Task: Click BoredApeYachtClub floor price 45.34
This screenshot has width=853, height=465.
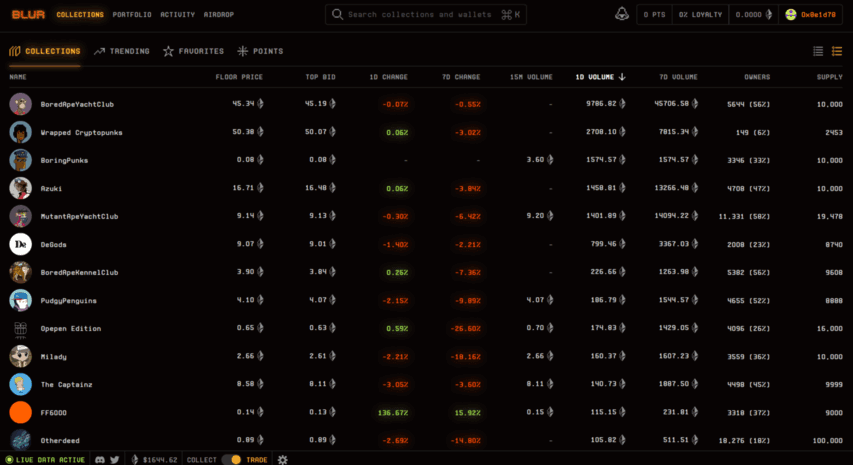Action: 248,103
